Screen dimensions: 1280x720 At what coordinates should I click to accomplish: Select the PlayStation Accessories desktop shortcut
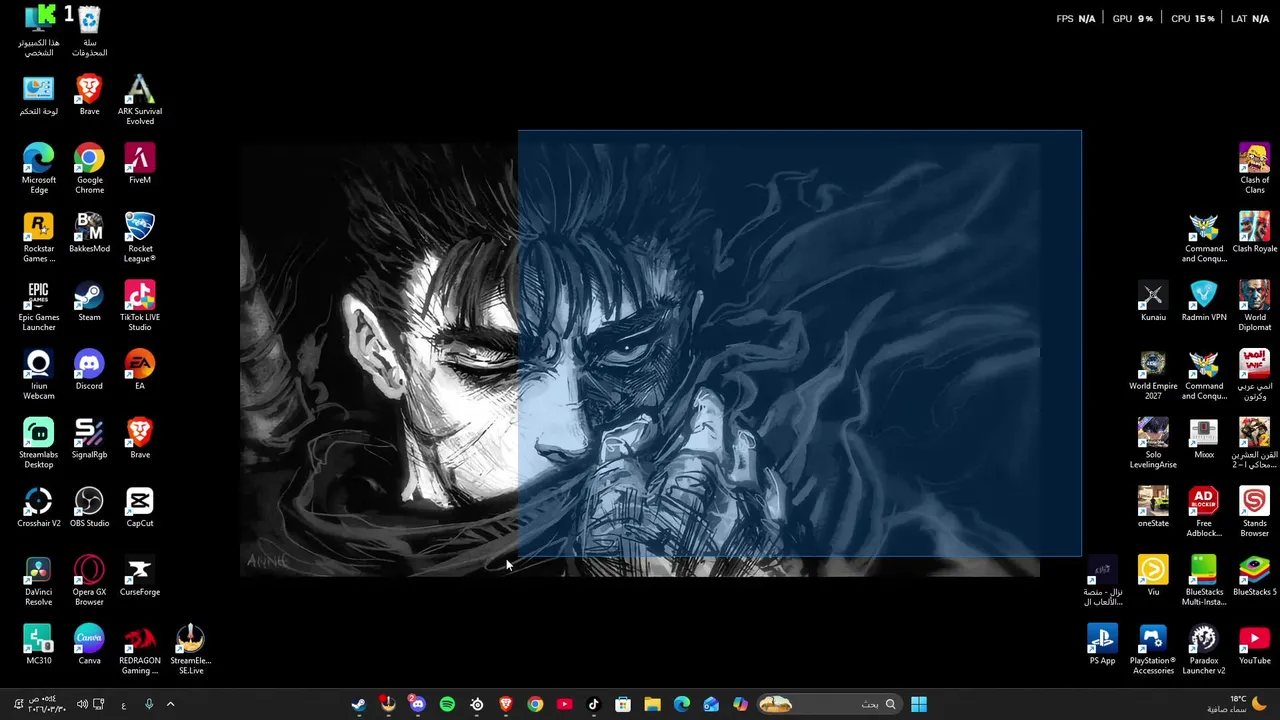(x=1153, y=649)
